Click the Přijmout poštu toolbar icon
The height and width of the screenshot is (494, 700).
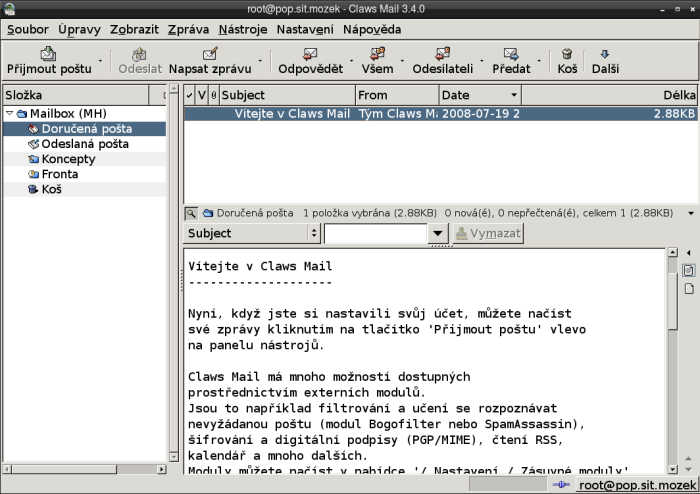47,54
